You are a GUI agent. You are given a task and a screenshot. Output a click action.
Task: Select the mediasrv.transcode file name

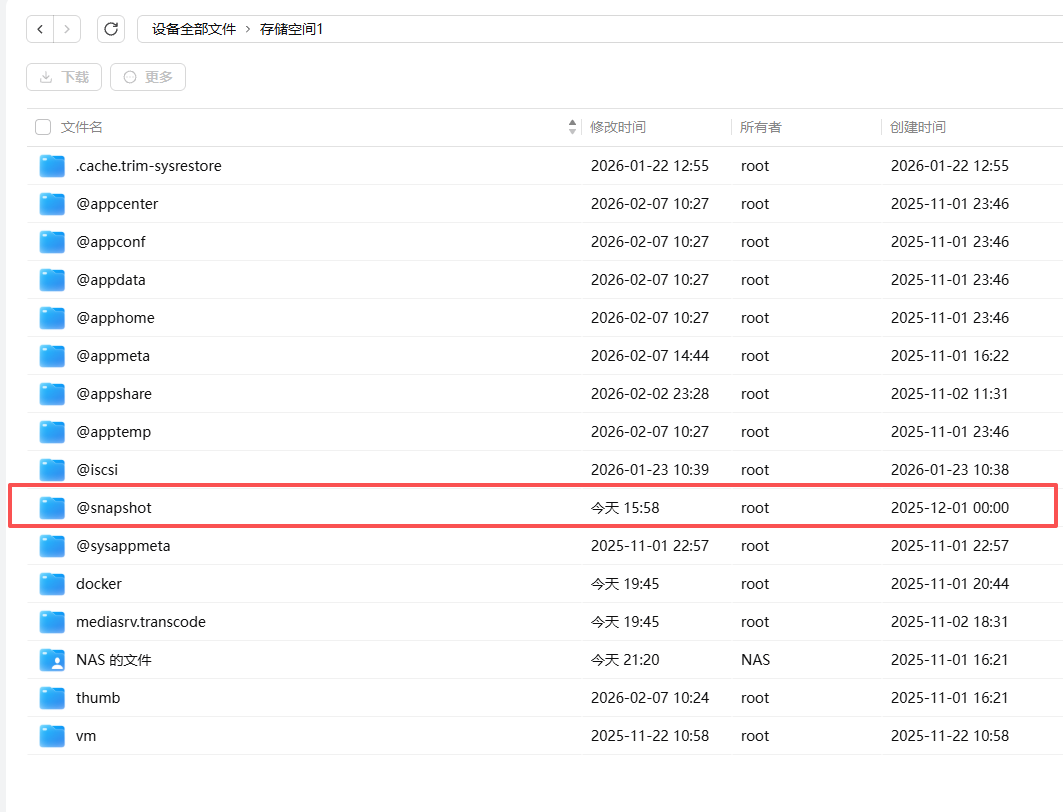pos(141,622)
